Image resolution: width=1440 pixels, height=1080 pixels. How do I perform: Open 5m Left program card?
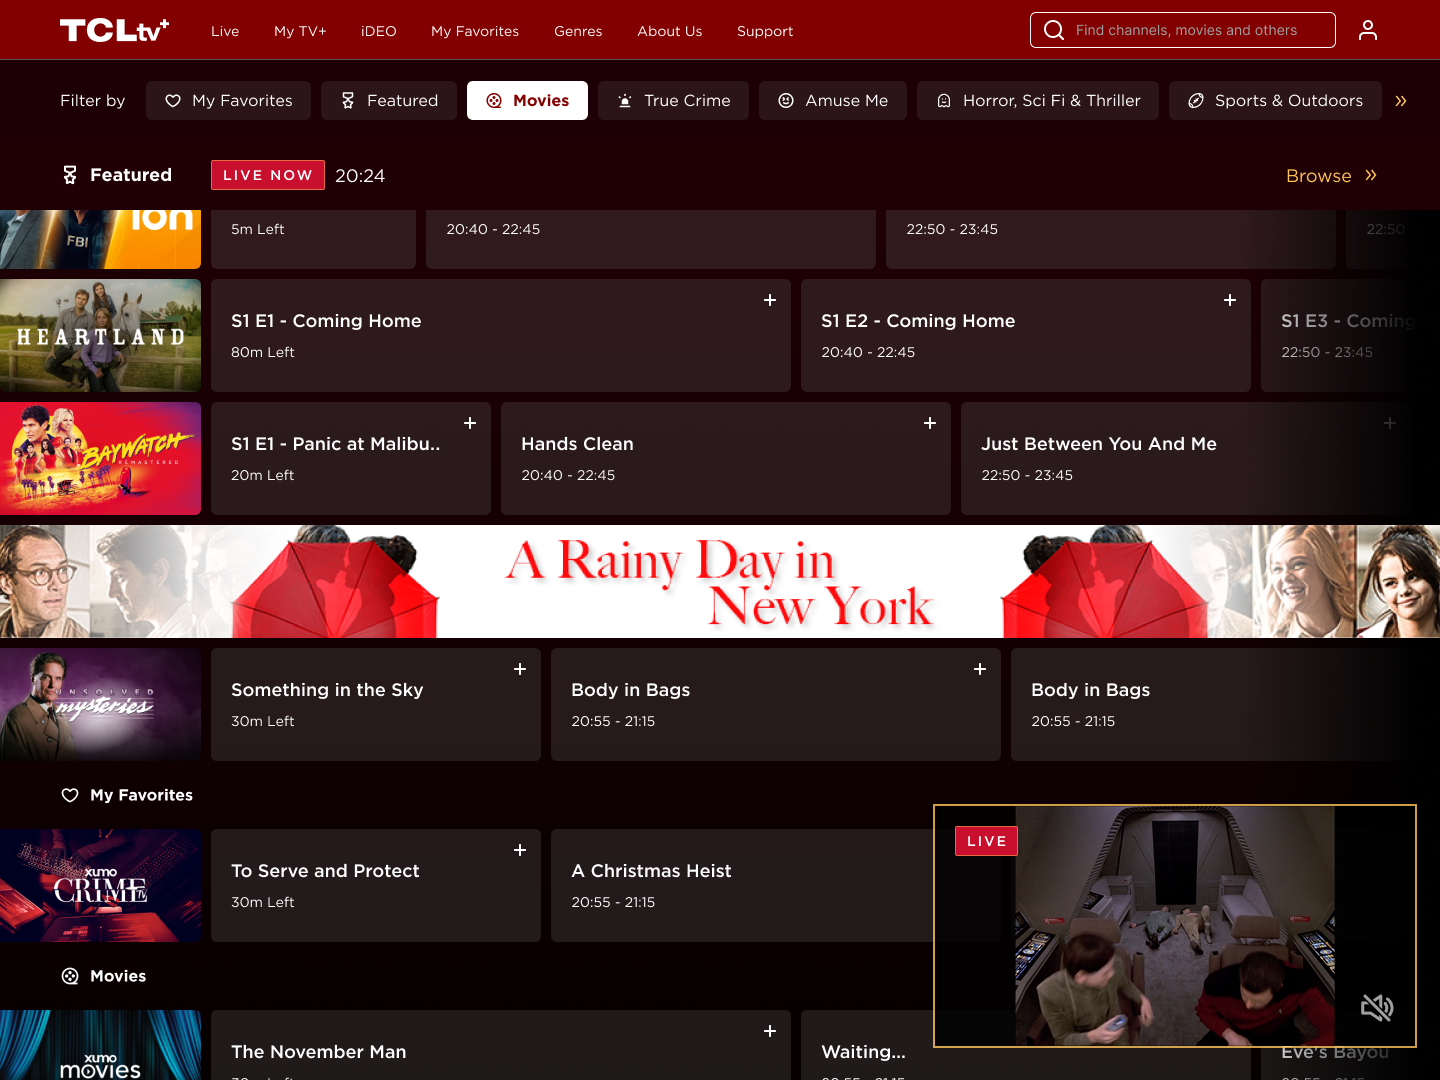click(x=313, y=239)
